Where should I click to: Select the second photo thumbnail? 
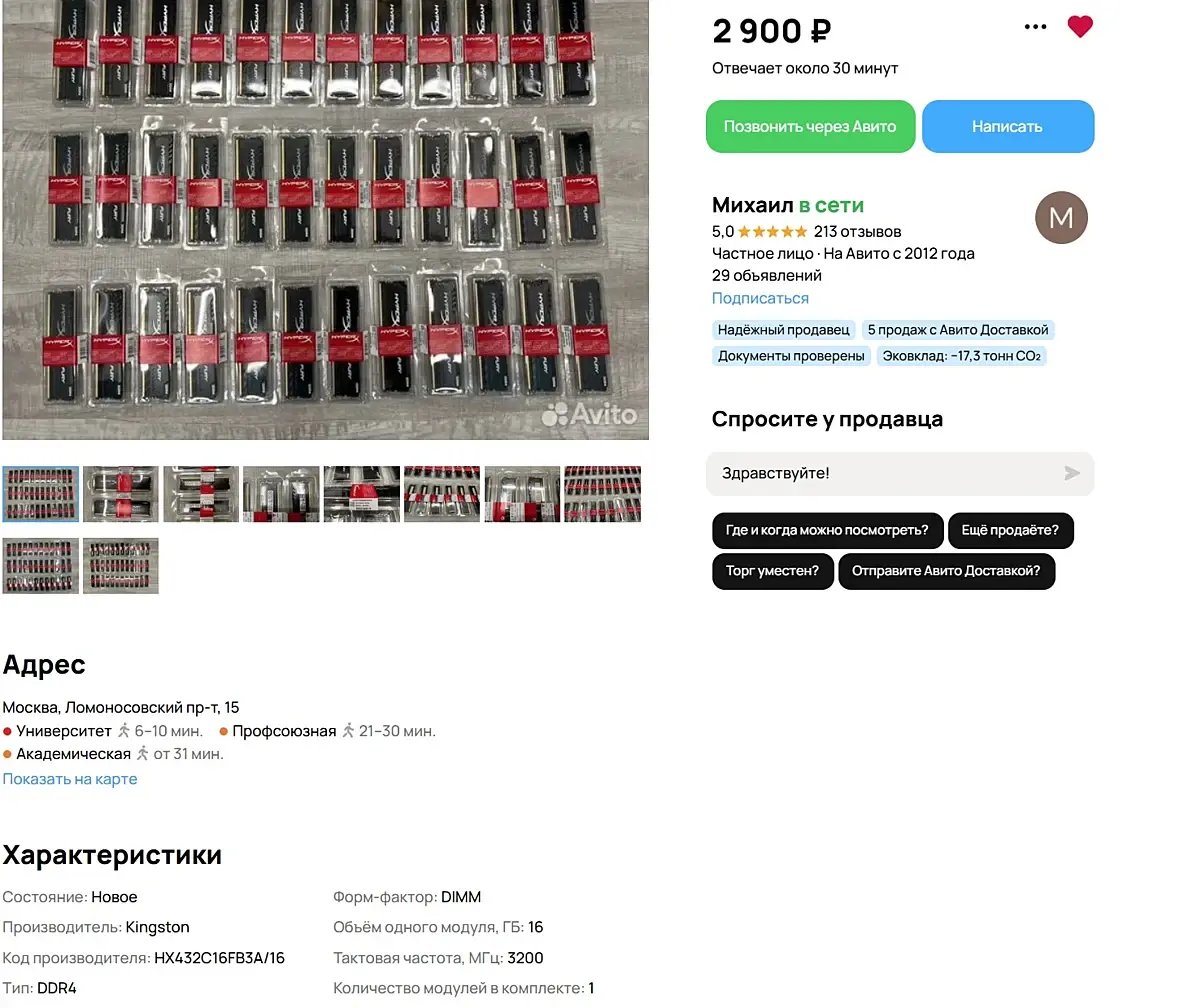(120, 494)
